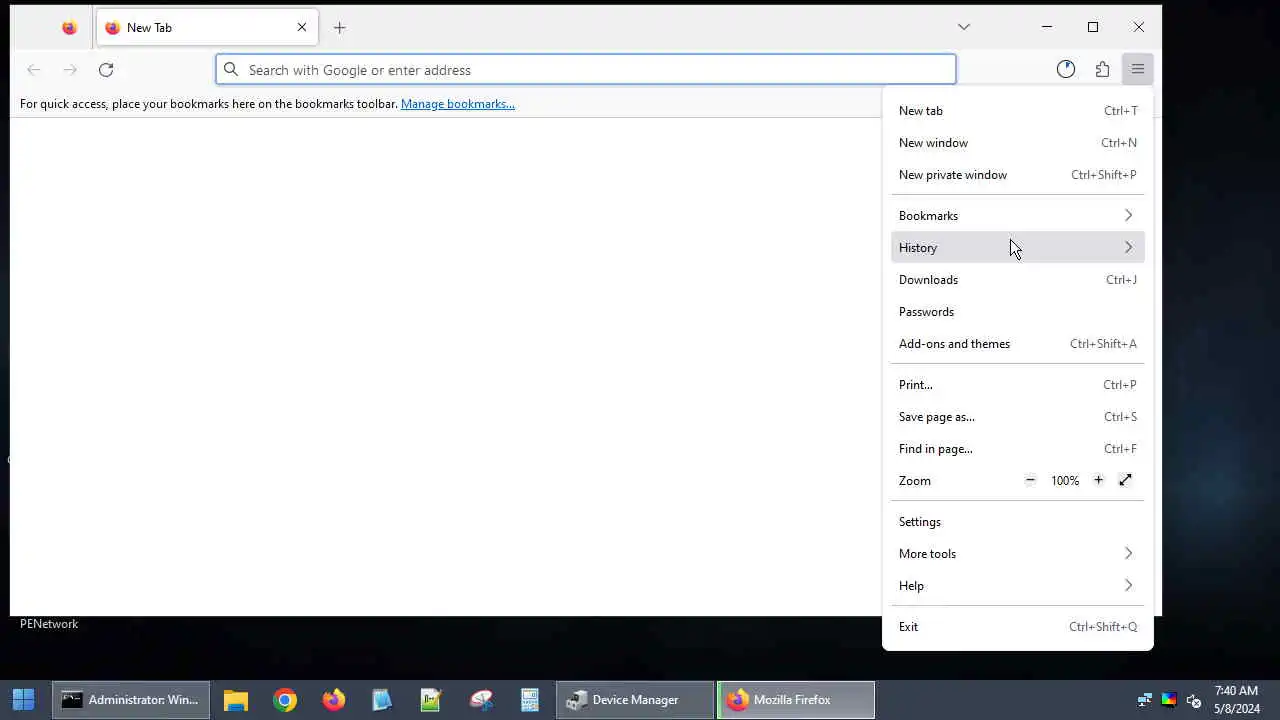Expand the History submenu
The width and height of the screenshot is (1280, 720).
[1018, 248]
